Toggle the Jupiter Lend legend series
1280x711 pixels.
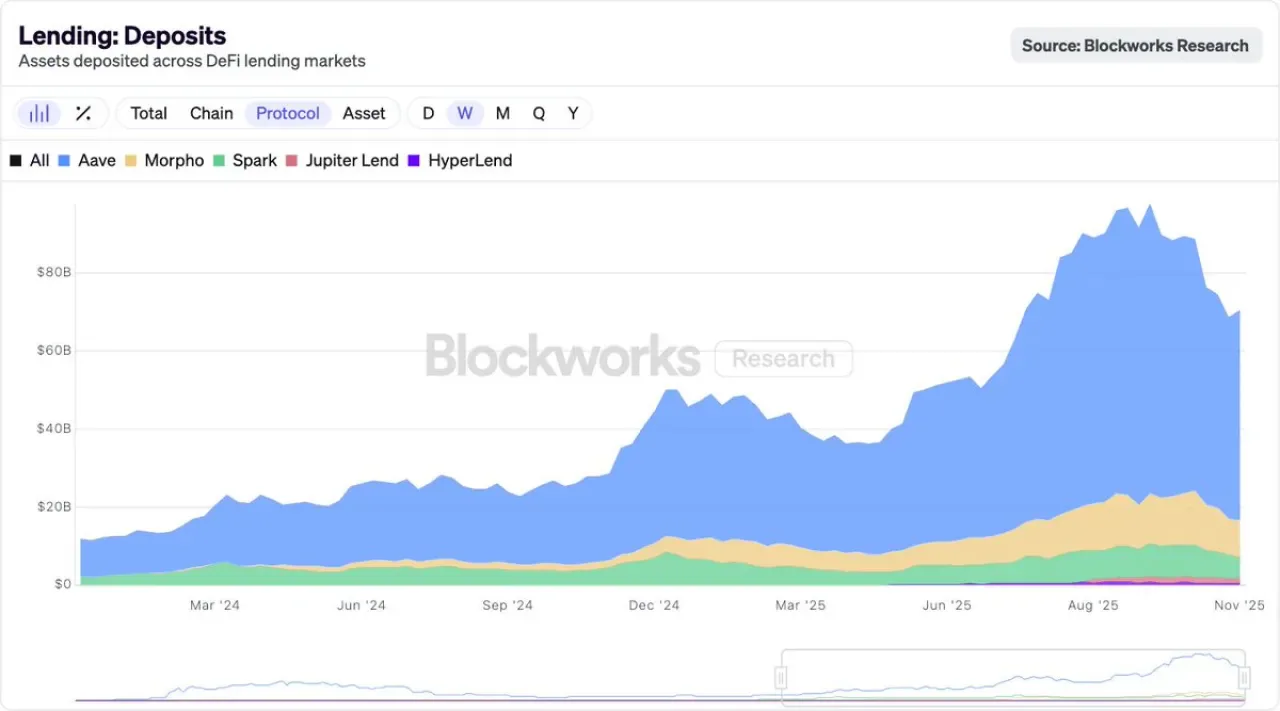click(342, 160)
